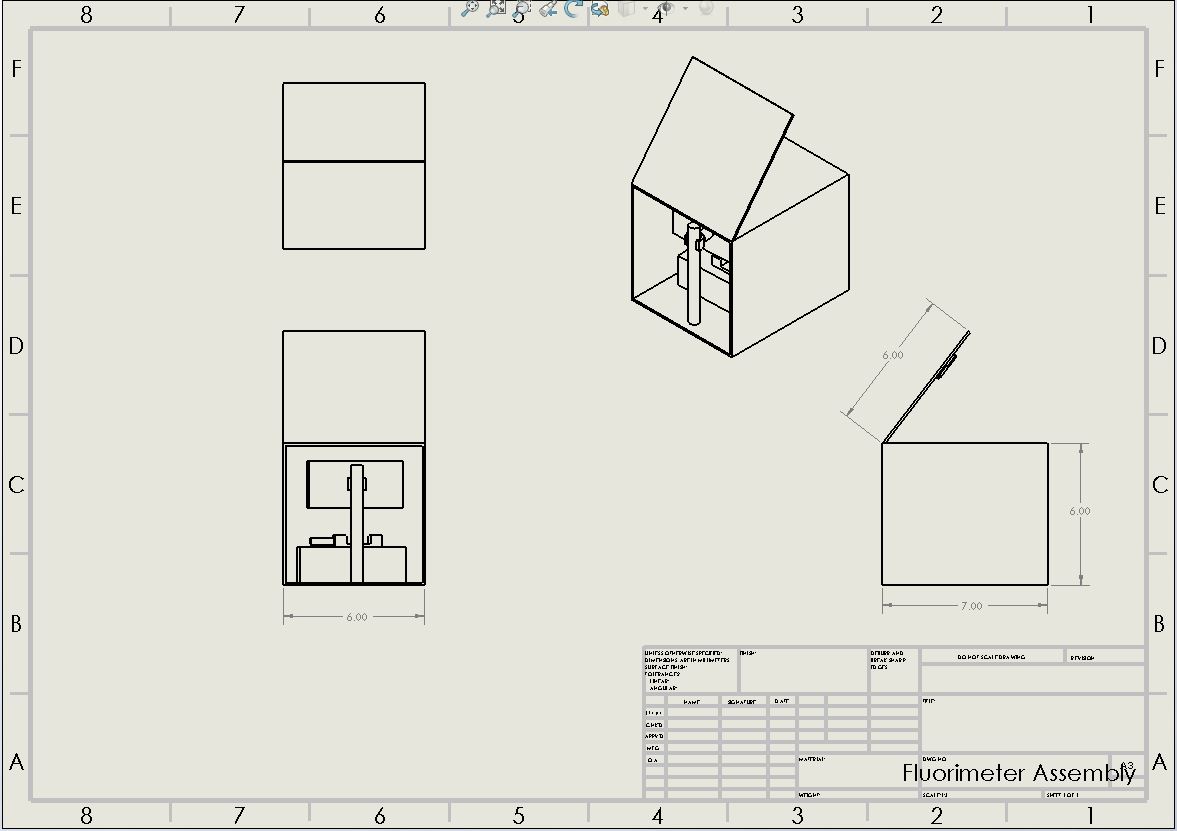This screenshot has width=1177, height=831.
Task: Click the Display Style cube icon
Action: (626, 9)
